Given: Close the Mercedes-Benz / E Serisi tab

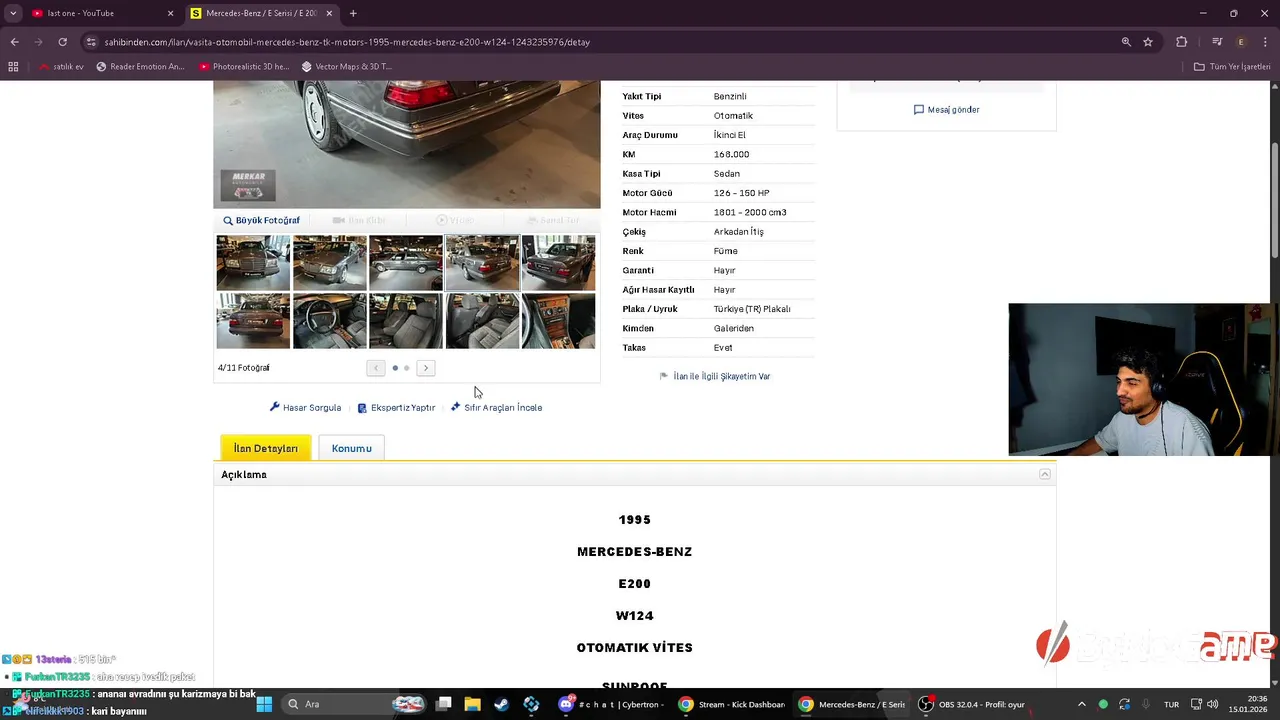Looking at the screenshot, I should click(x=328, y=13).
